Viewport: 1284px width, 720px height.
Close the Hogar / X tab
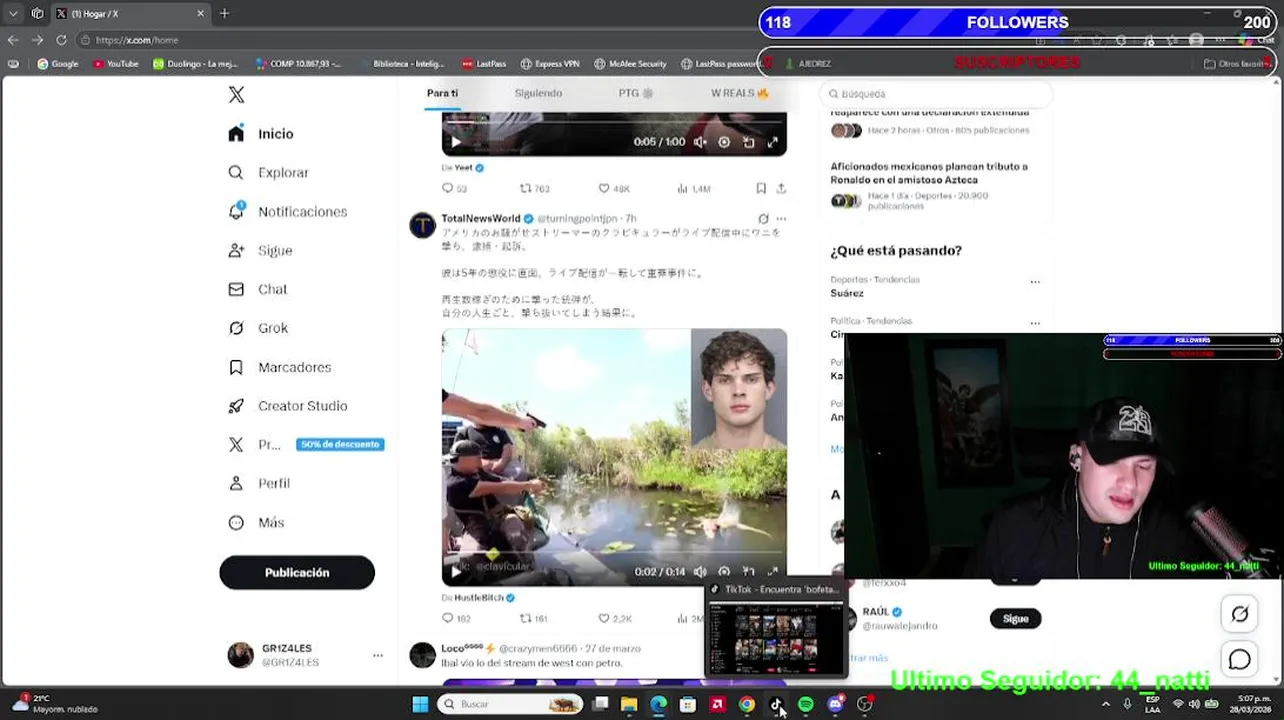click(x=200, y=13)
